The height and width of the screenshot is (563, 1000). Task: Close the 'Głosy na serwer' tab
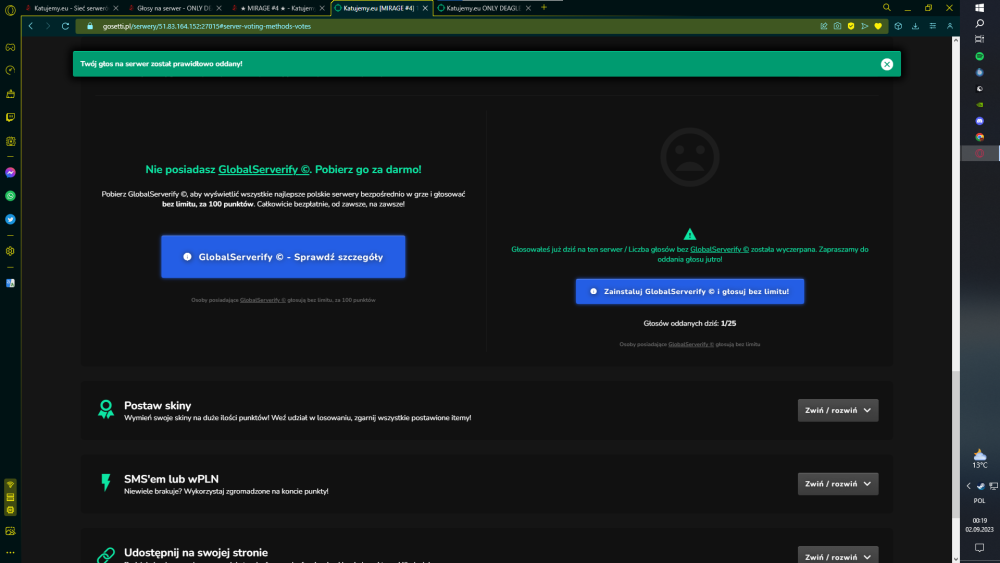pos(219,8)
